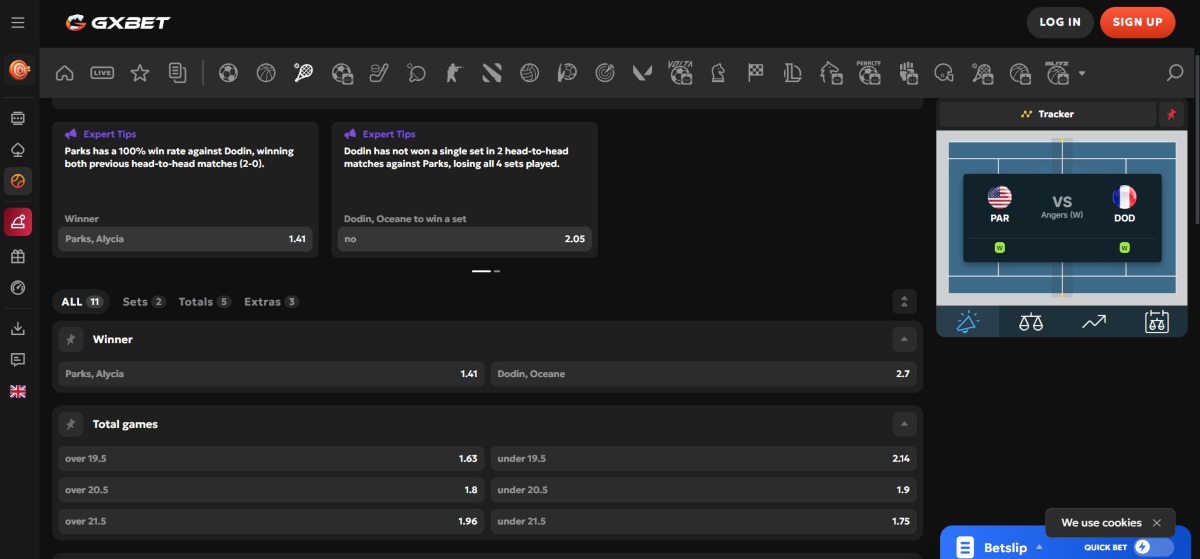
Task: Open the head-to-head scales tab in tracker
Action: click(x=1030, y=322)
